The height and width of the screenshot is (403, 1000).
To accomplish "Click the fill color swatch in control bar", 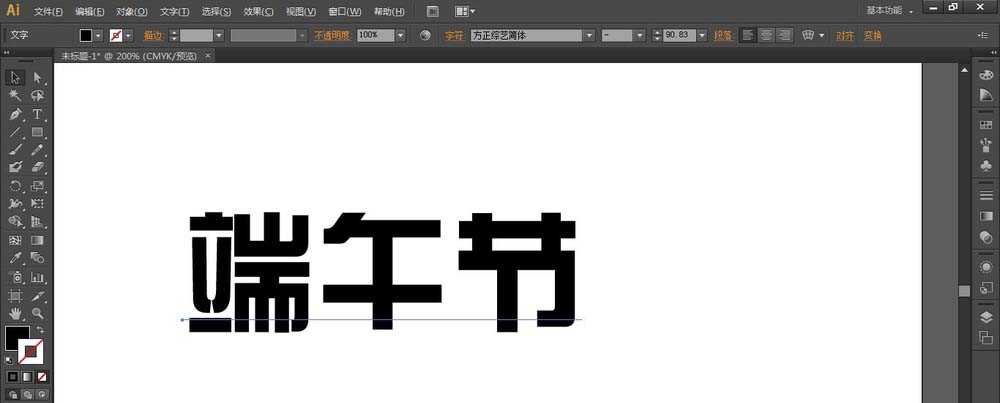I will (x=86, y=35).
